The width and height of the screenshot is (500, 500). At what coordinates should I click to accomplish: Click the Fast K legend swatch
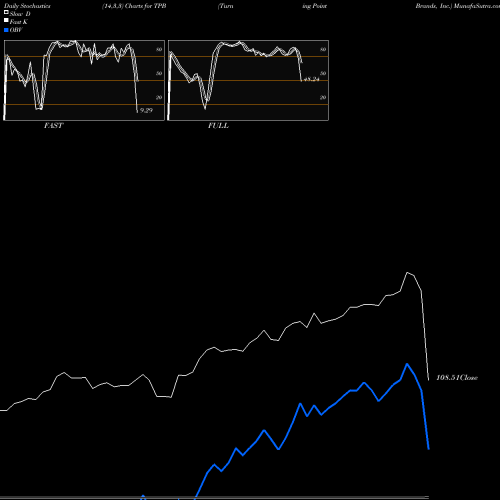(6, 21)
